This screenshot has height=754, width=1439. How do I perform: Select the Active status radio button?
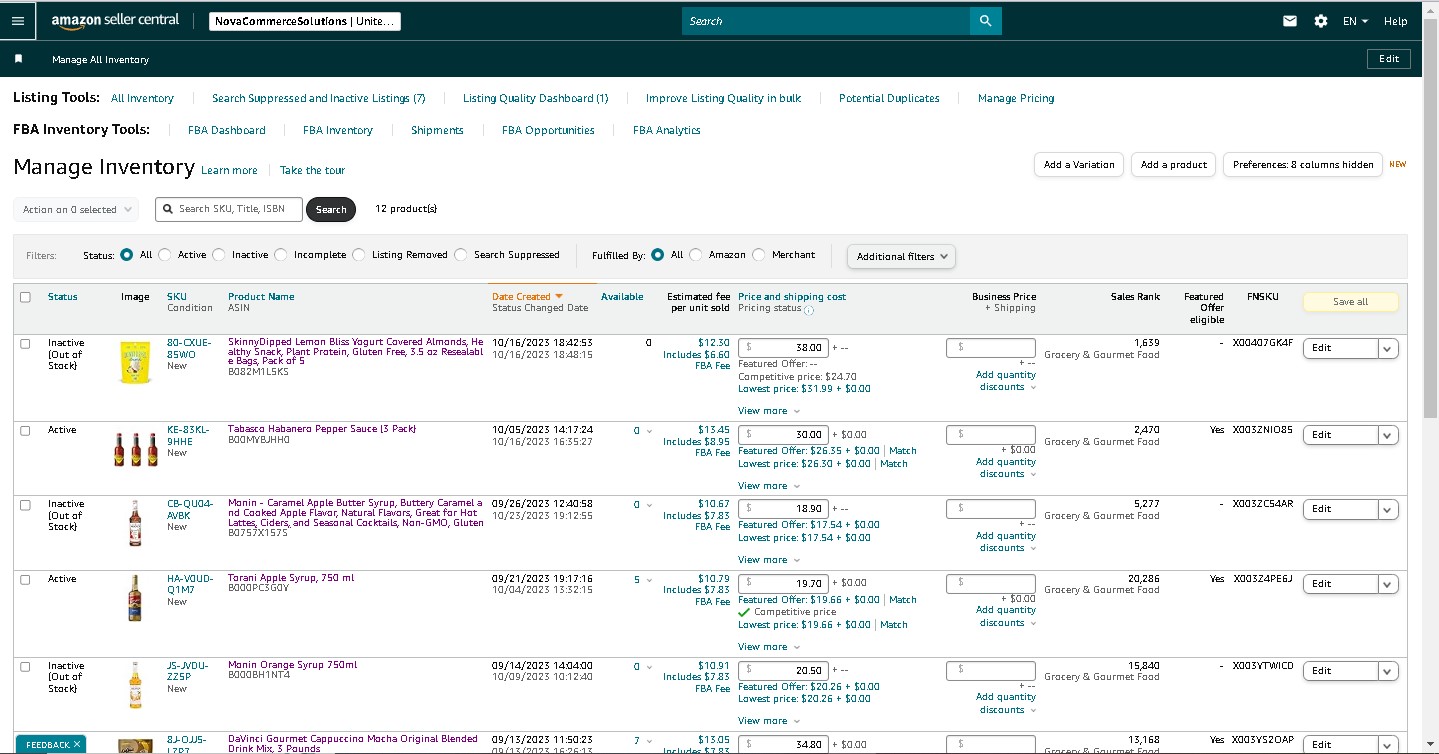[x=165, y=255]
